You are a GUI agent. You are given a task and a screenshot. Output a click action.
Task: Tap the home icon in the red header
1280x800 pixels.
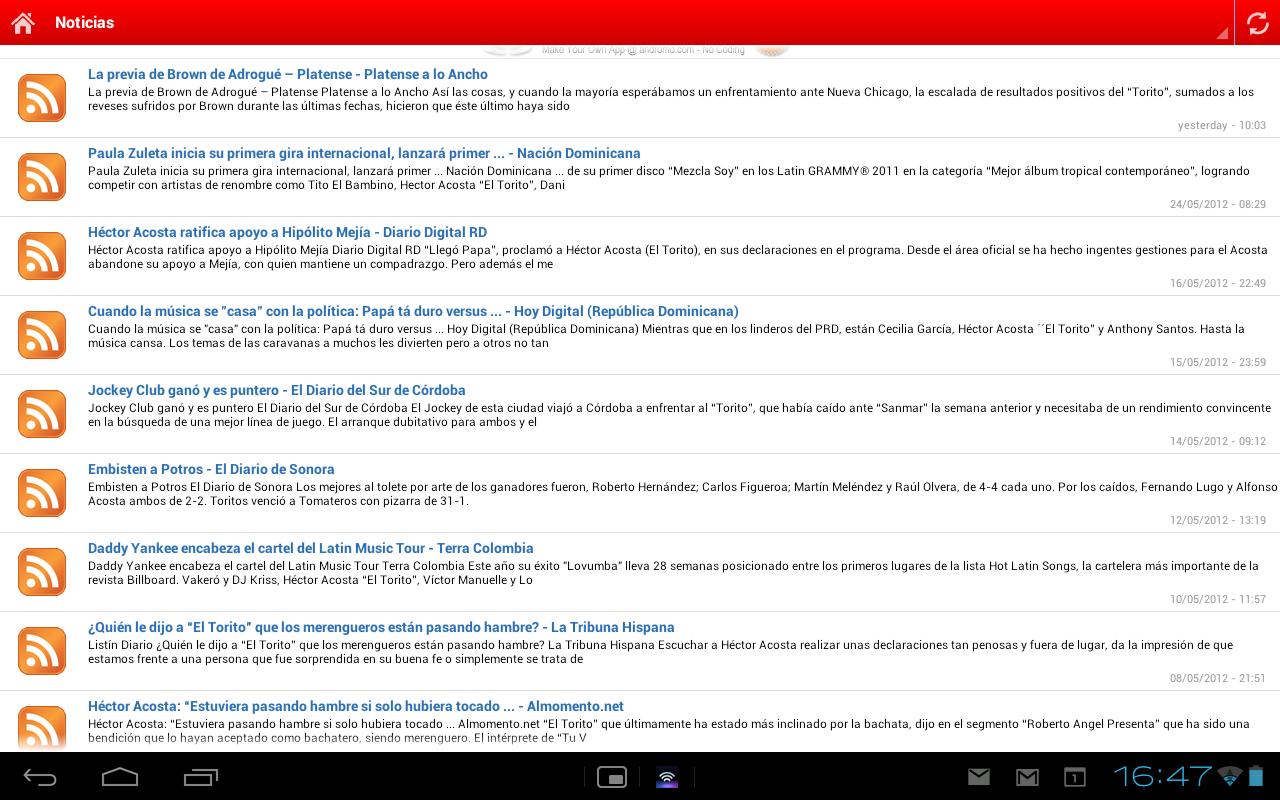[23, 22]
